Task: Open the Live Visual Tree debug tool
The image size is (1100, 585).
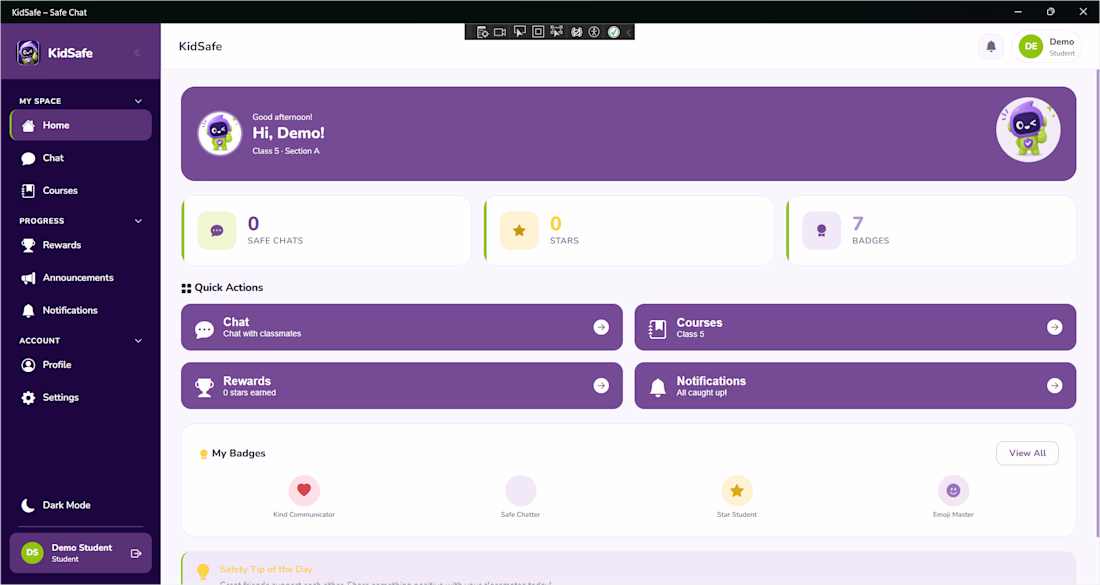Action: 482,32
